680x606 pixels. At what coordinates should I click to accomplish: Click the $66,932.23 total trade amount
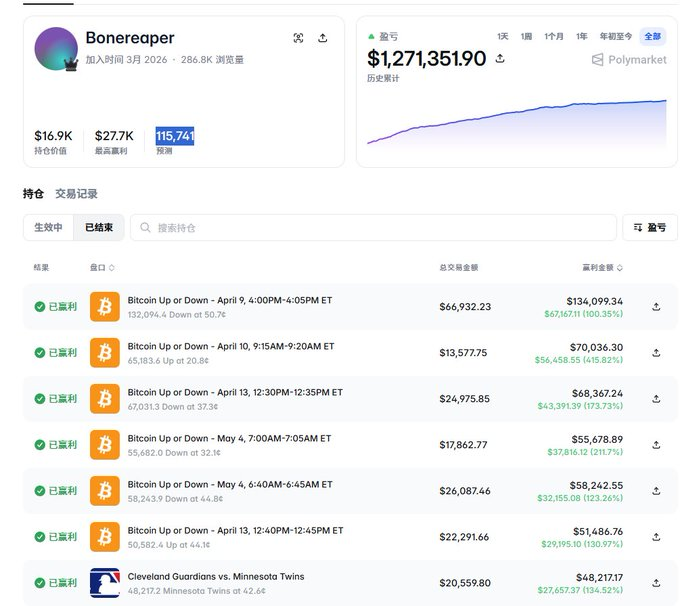pyautogui.click(x=465, y=307)
